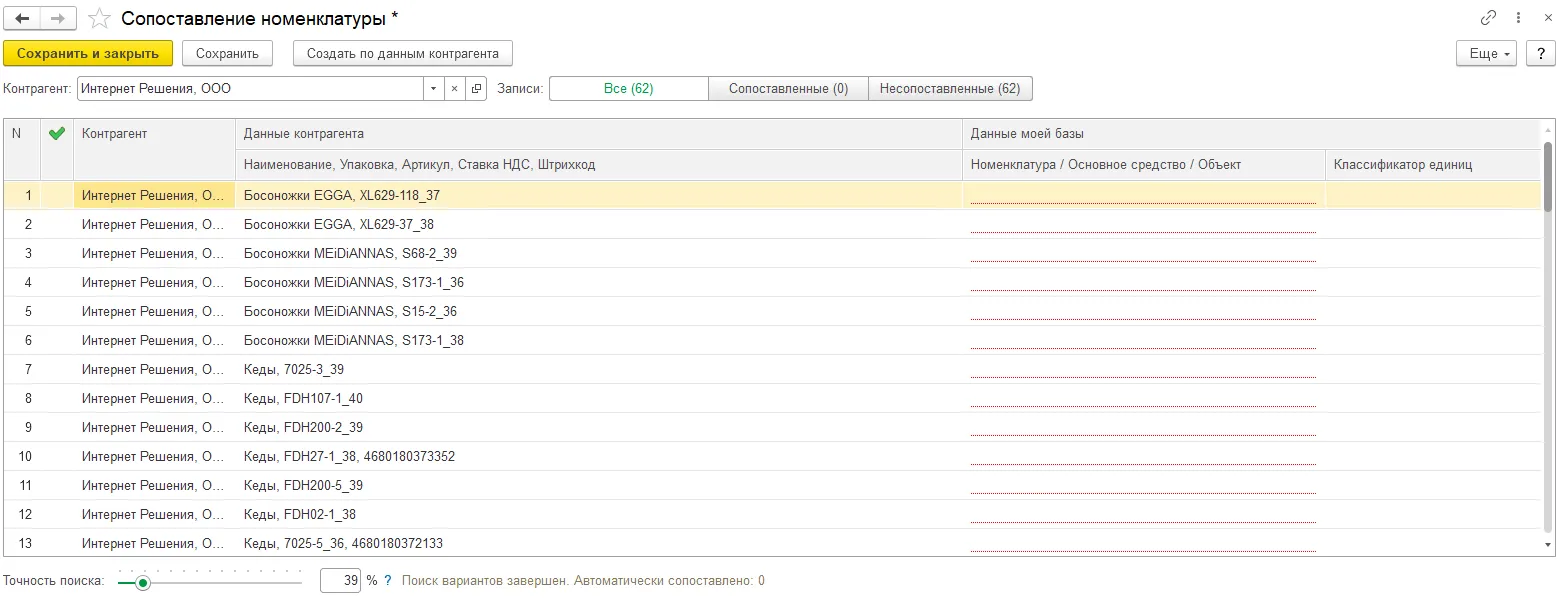The image size is (1561, 598).
Task: Open the Контрагент record using the open icon
Action: click(x=476, y=88)
